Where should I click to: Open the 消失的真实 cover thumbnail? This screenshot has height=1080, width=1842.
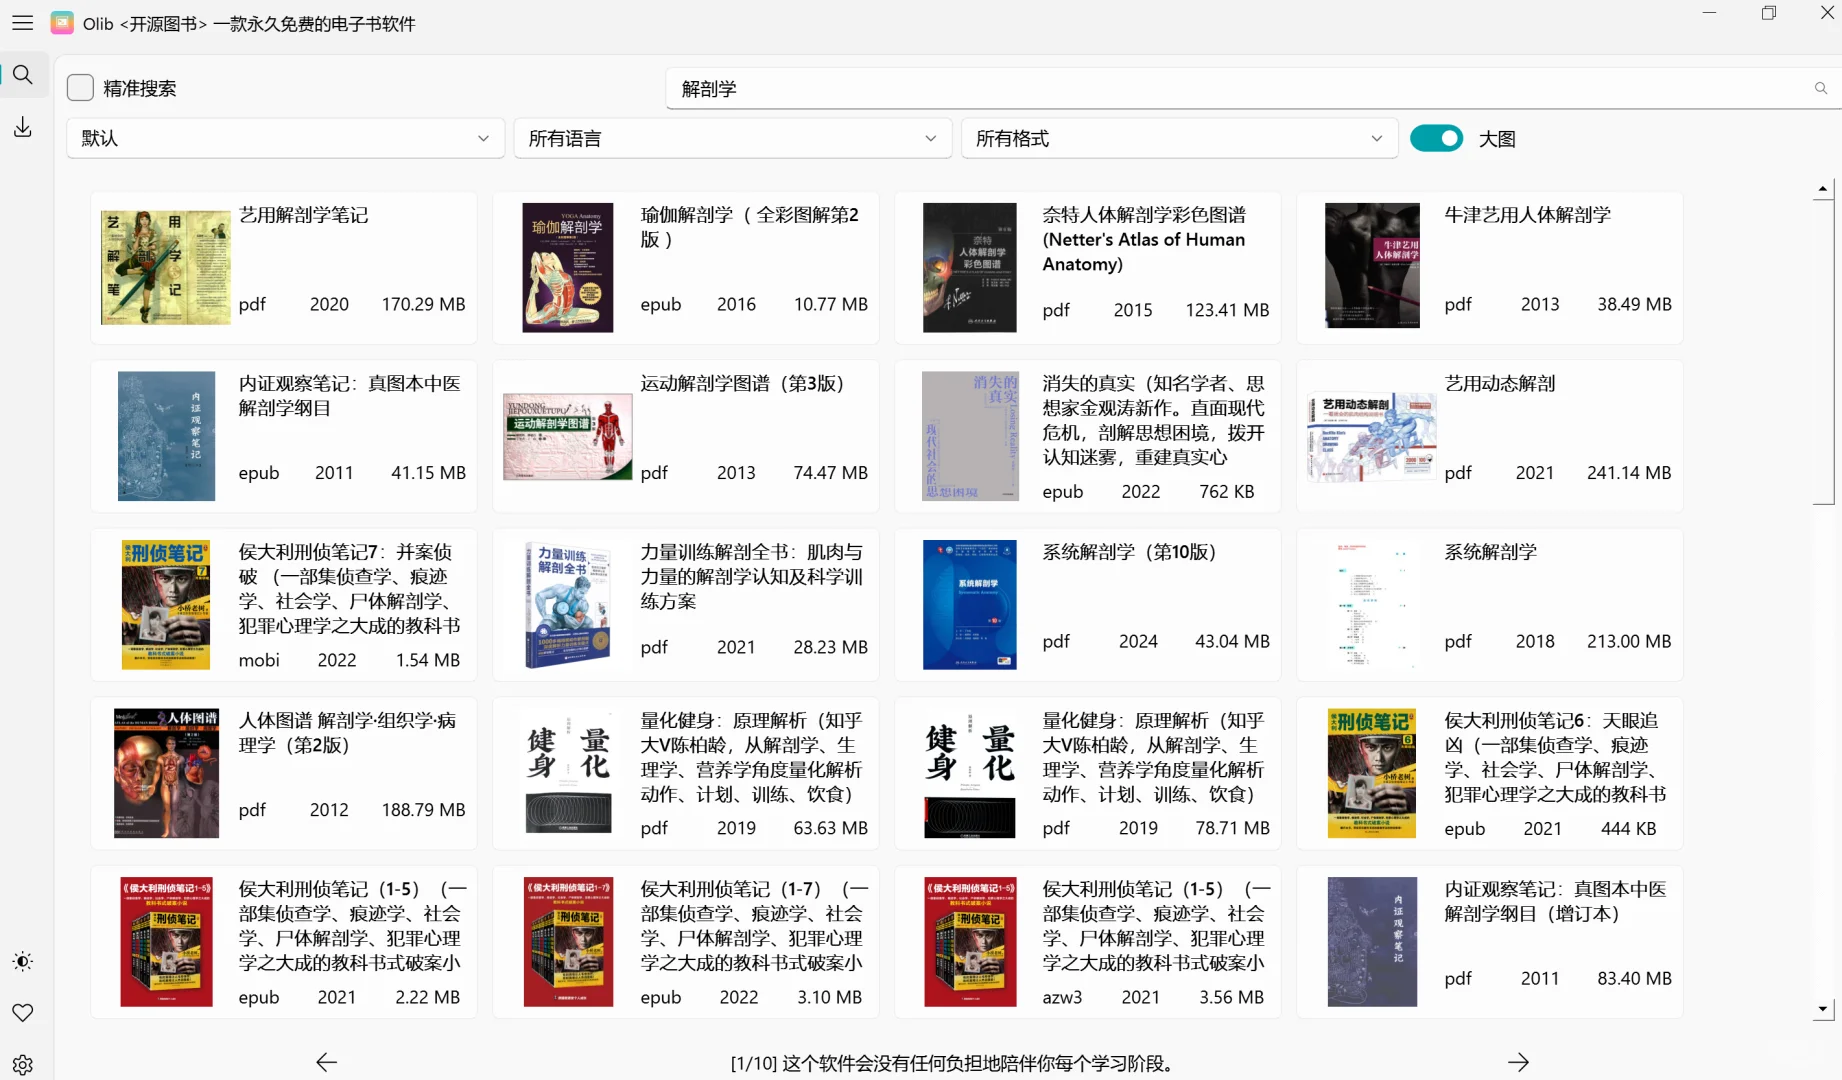point(970,436)
